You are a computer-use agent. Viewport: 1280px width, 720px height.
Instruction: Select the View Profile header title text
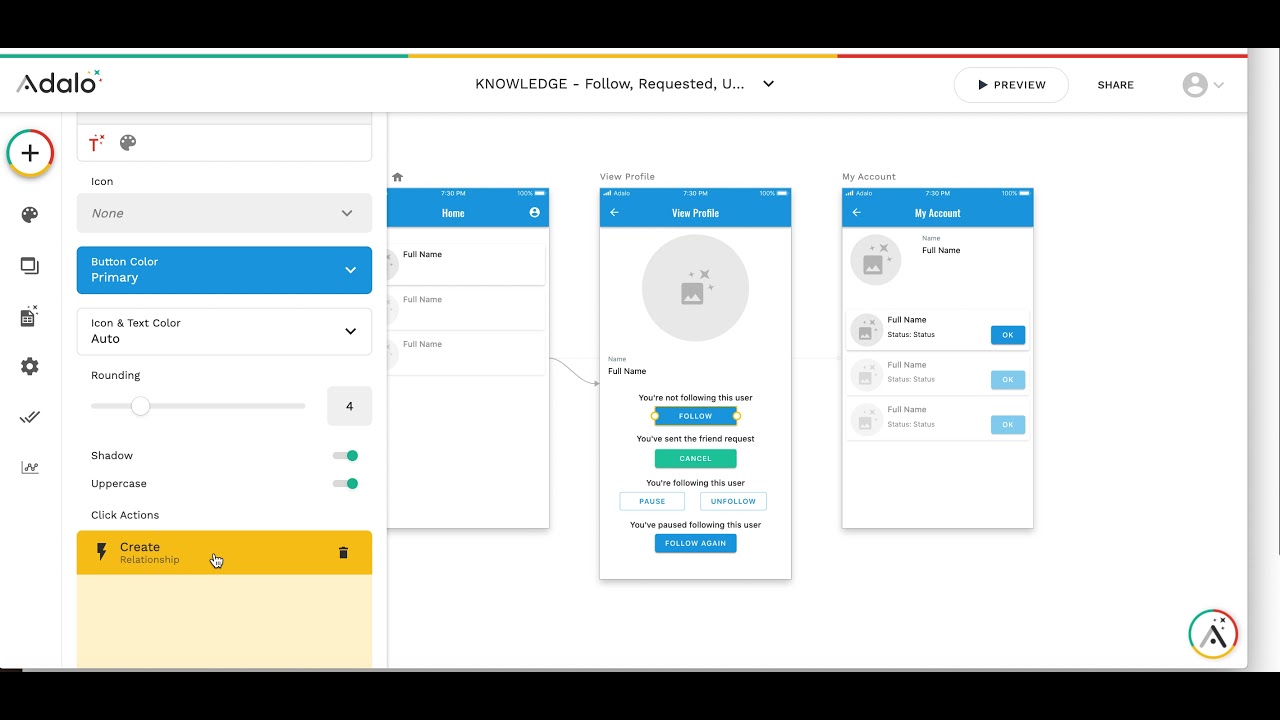695,213
